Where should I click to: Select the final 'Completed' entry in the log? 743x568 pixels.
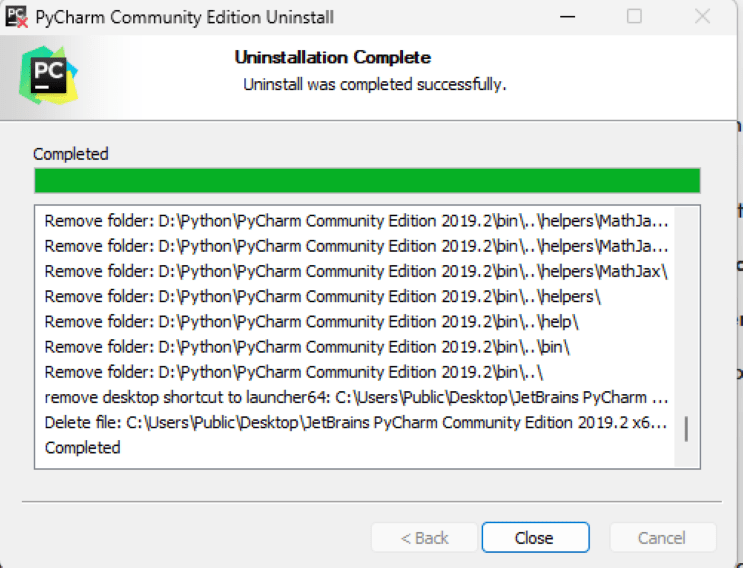82,447
